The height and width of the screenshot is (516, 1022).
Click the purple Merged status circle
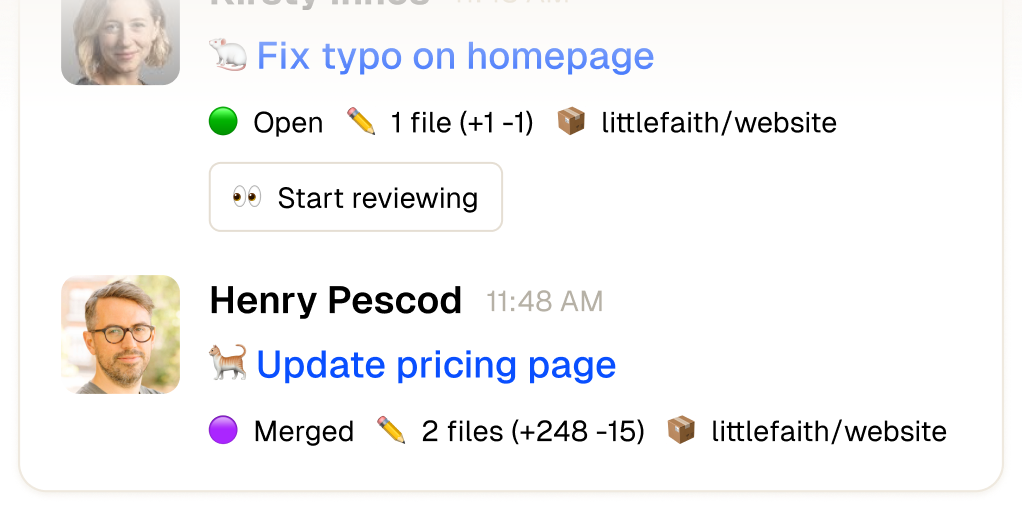223,431
